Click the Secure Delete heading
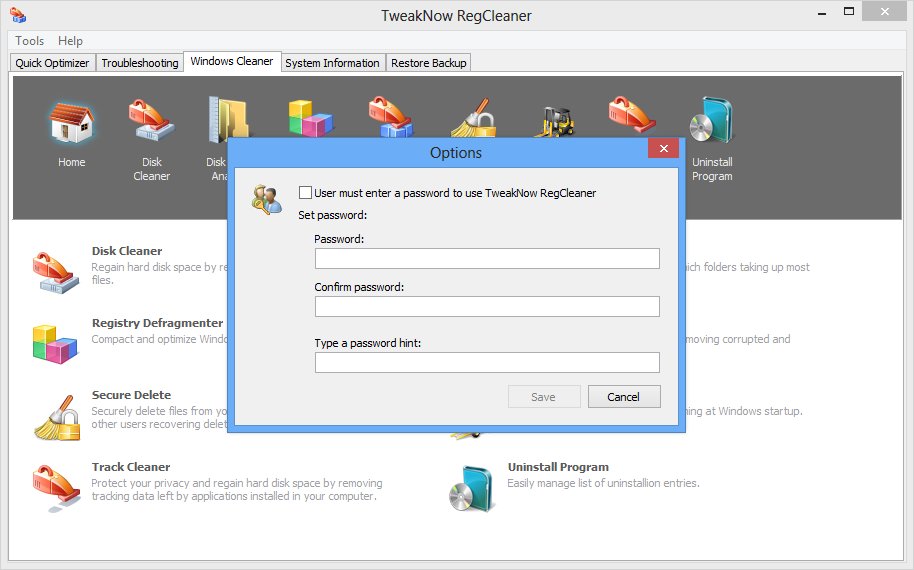The height and width of the screenshot is (570, 914). tap(131, 395)
